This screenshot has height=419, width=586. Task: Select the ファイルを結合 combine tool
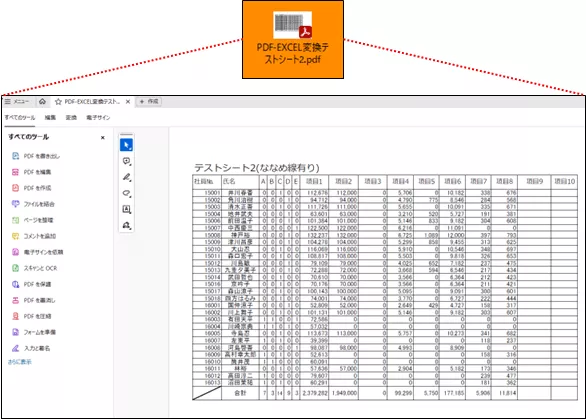click(34, 204)
